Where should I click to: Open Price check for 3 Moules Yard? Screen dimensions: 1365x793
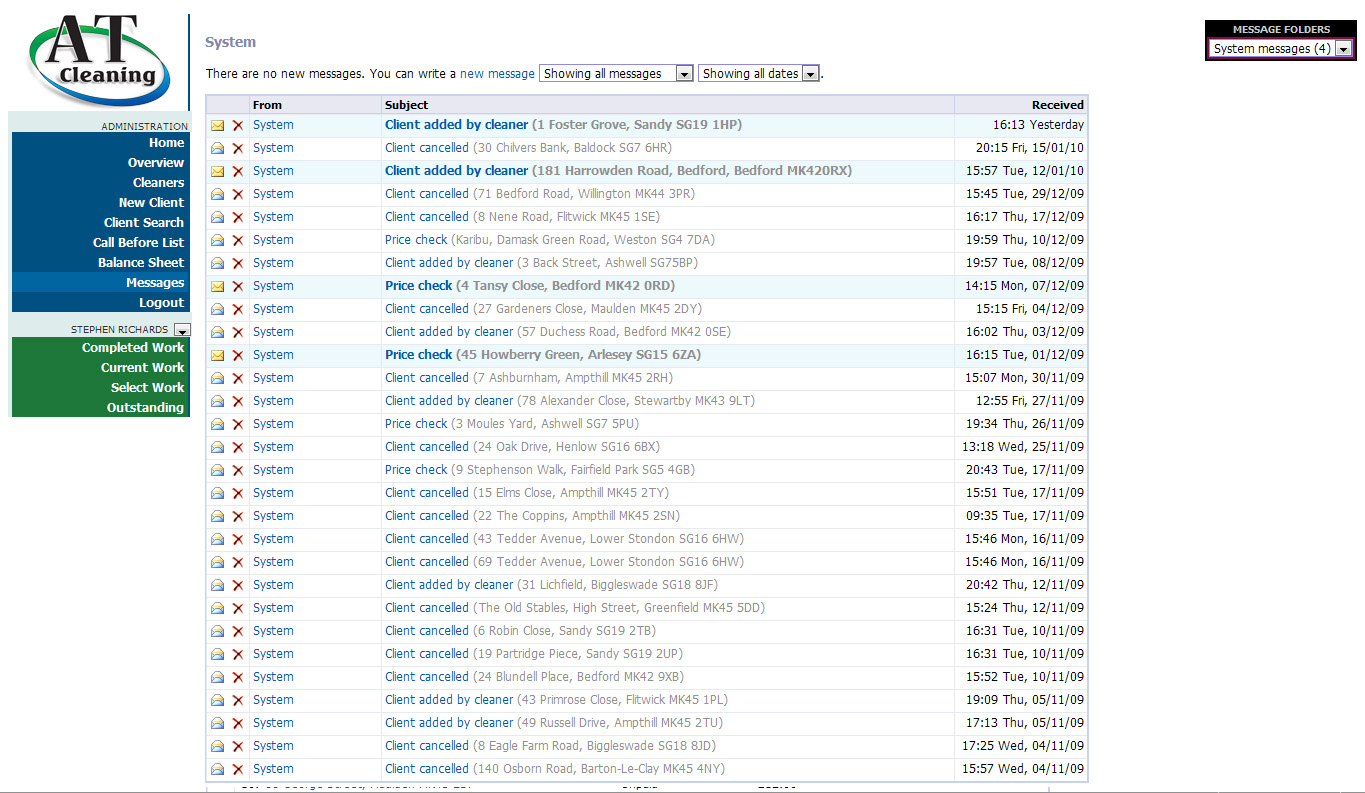416,424
